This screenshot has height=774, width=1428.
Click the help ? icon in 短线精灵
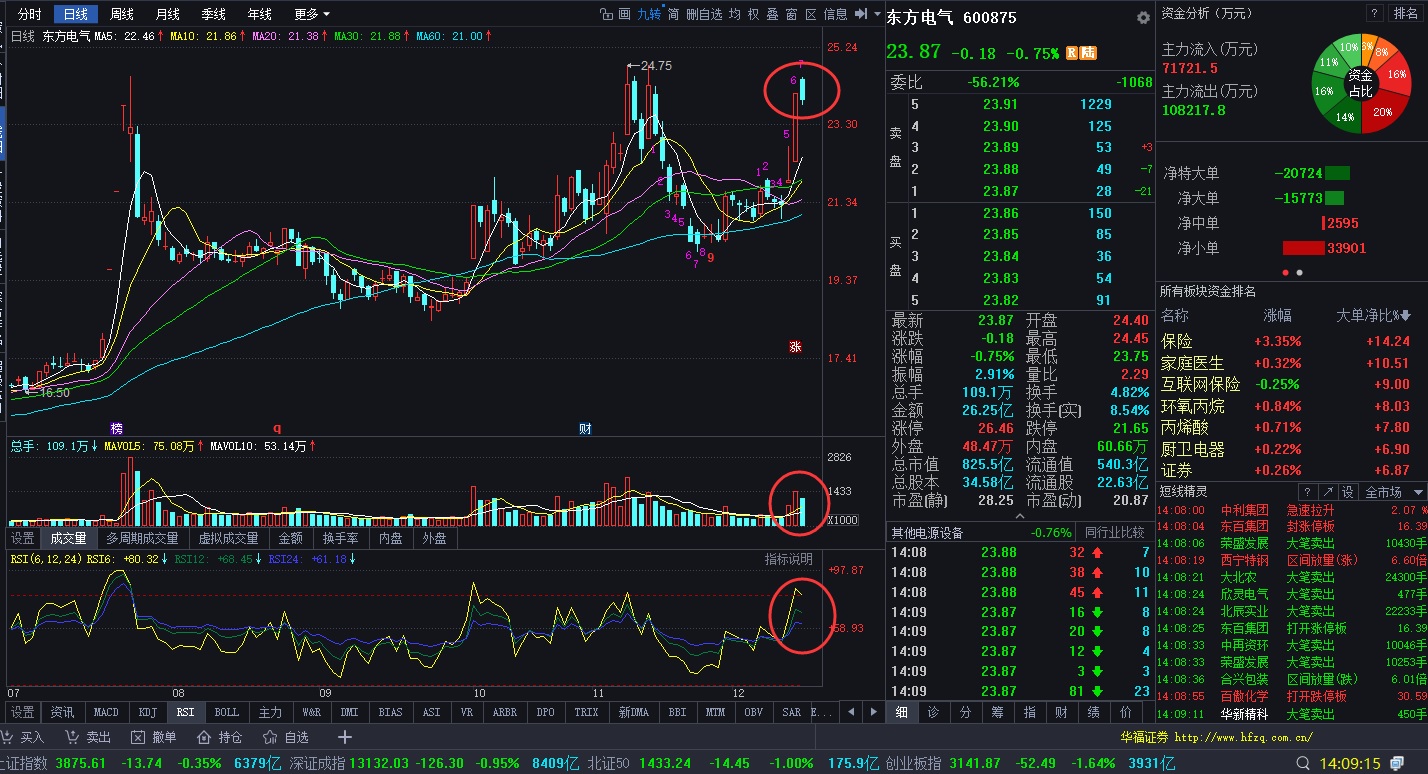pyautogui.click(x=1307, y=492)
